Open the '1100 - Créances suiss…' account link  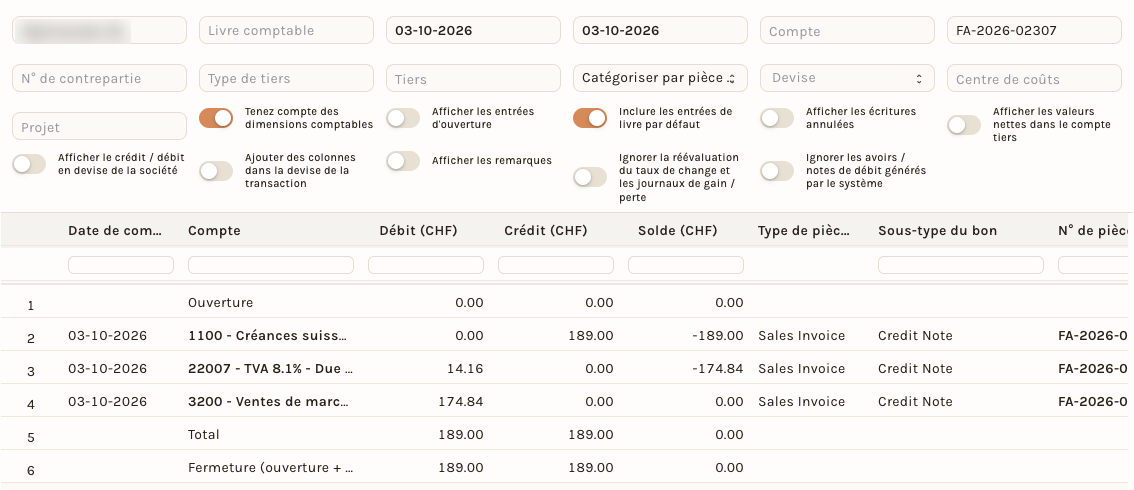pos(268,335)
